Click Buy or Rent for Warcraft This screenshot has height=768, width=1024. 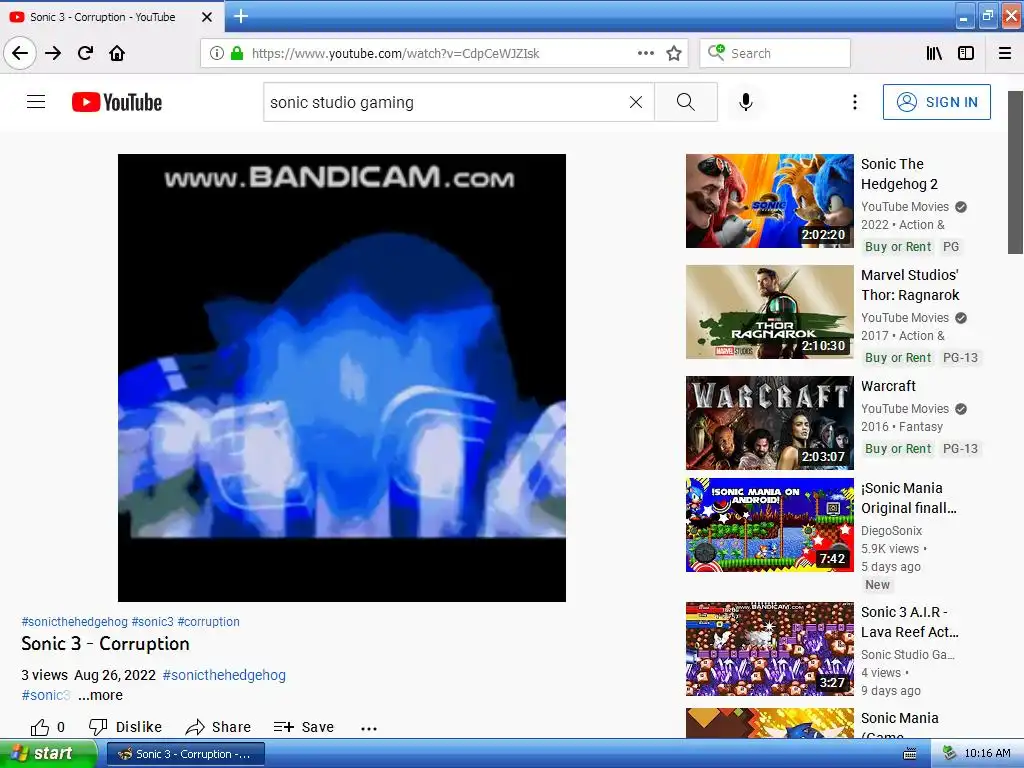(898, 449)
